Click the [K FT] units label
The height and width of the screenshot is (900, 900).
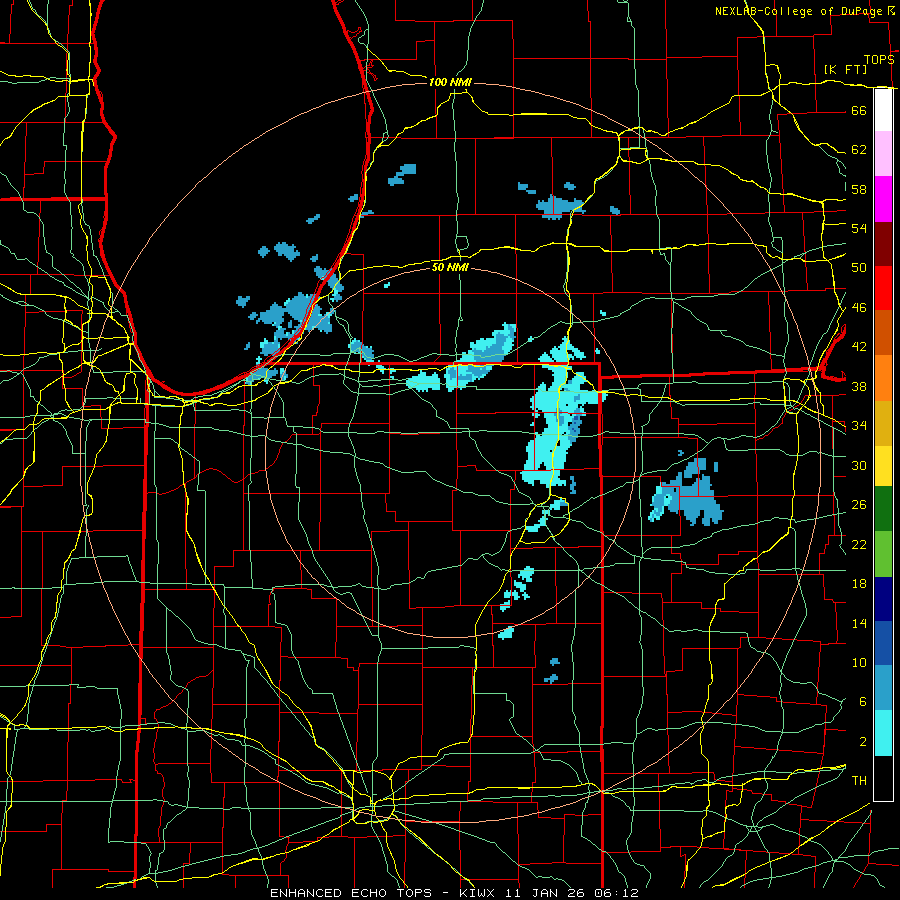[x=845, y=69]
